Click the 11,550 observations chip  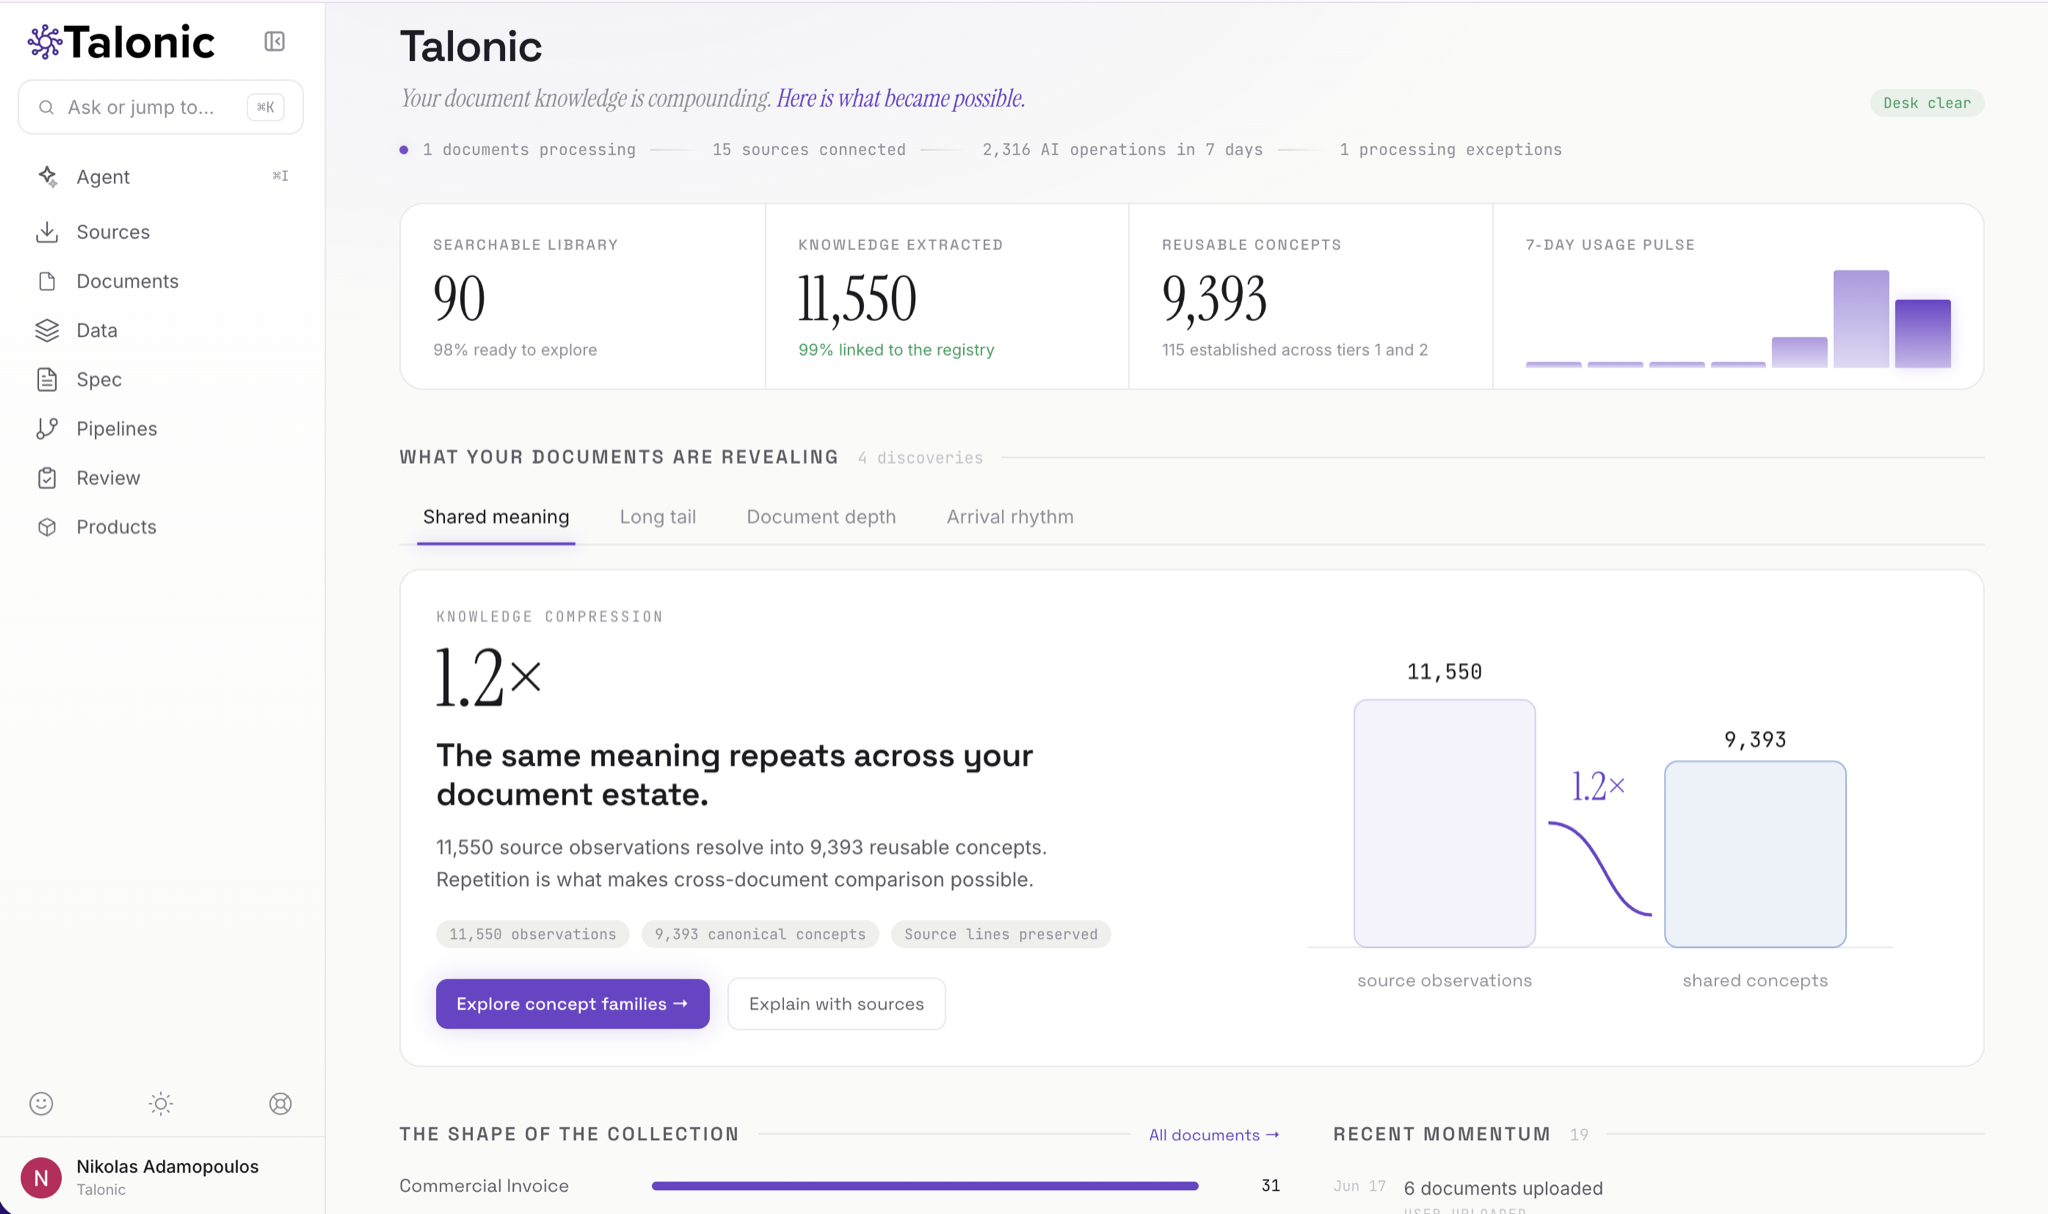533,934
